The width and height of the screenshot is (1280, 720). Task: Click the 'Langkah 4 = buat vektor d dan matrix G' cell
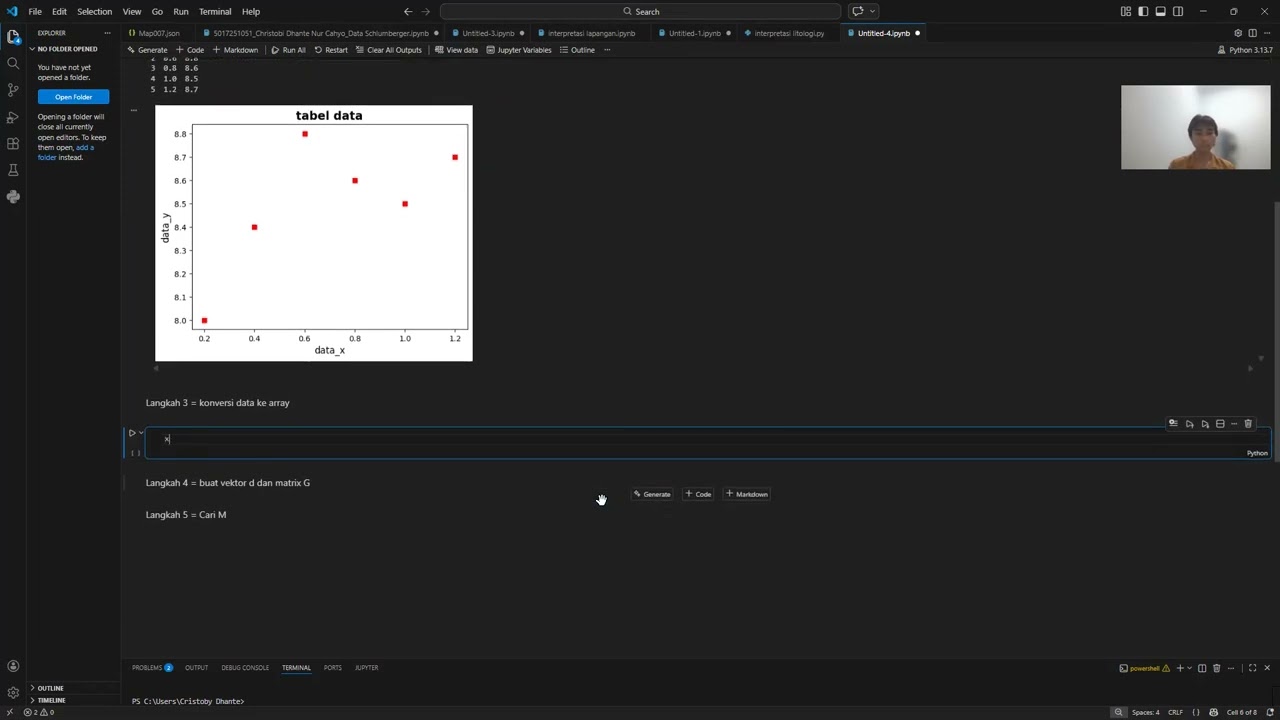click(228, 483)
